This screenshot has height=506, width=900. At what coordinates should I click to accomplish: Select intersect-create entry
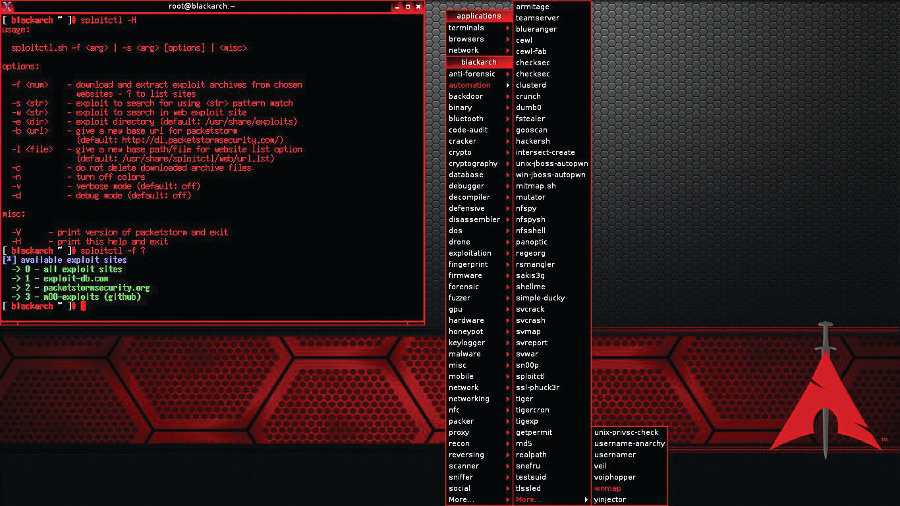tap(545, 153)
